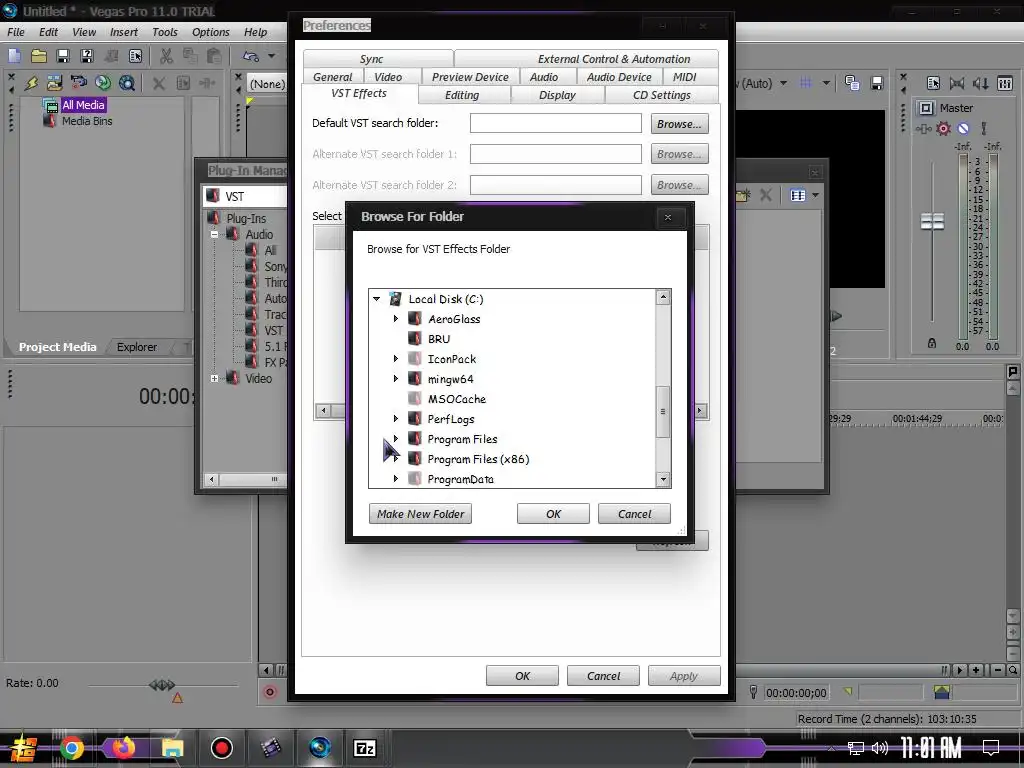This screenshot has width=1024, height=768.
Task: Open the overlays dropdown arrow in preview toolbar
Action: [826, 83]
